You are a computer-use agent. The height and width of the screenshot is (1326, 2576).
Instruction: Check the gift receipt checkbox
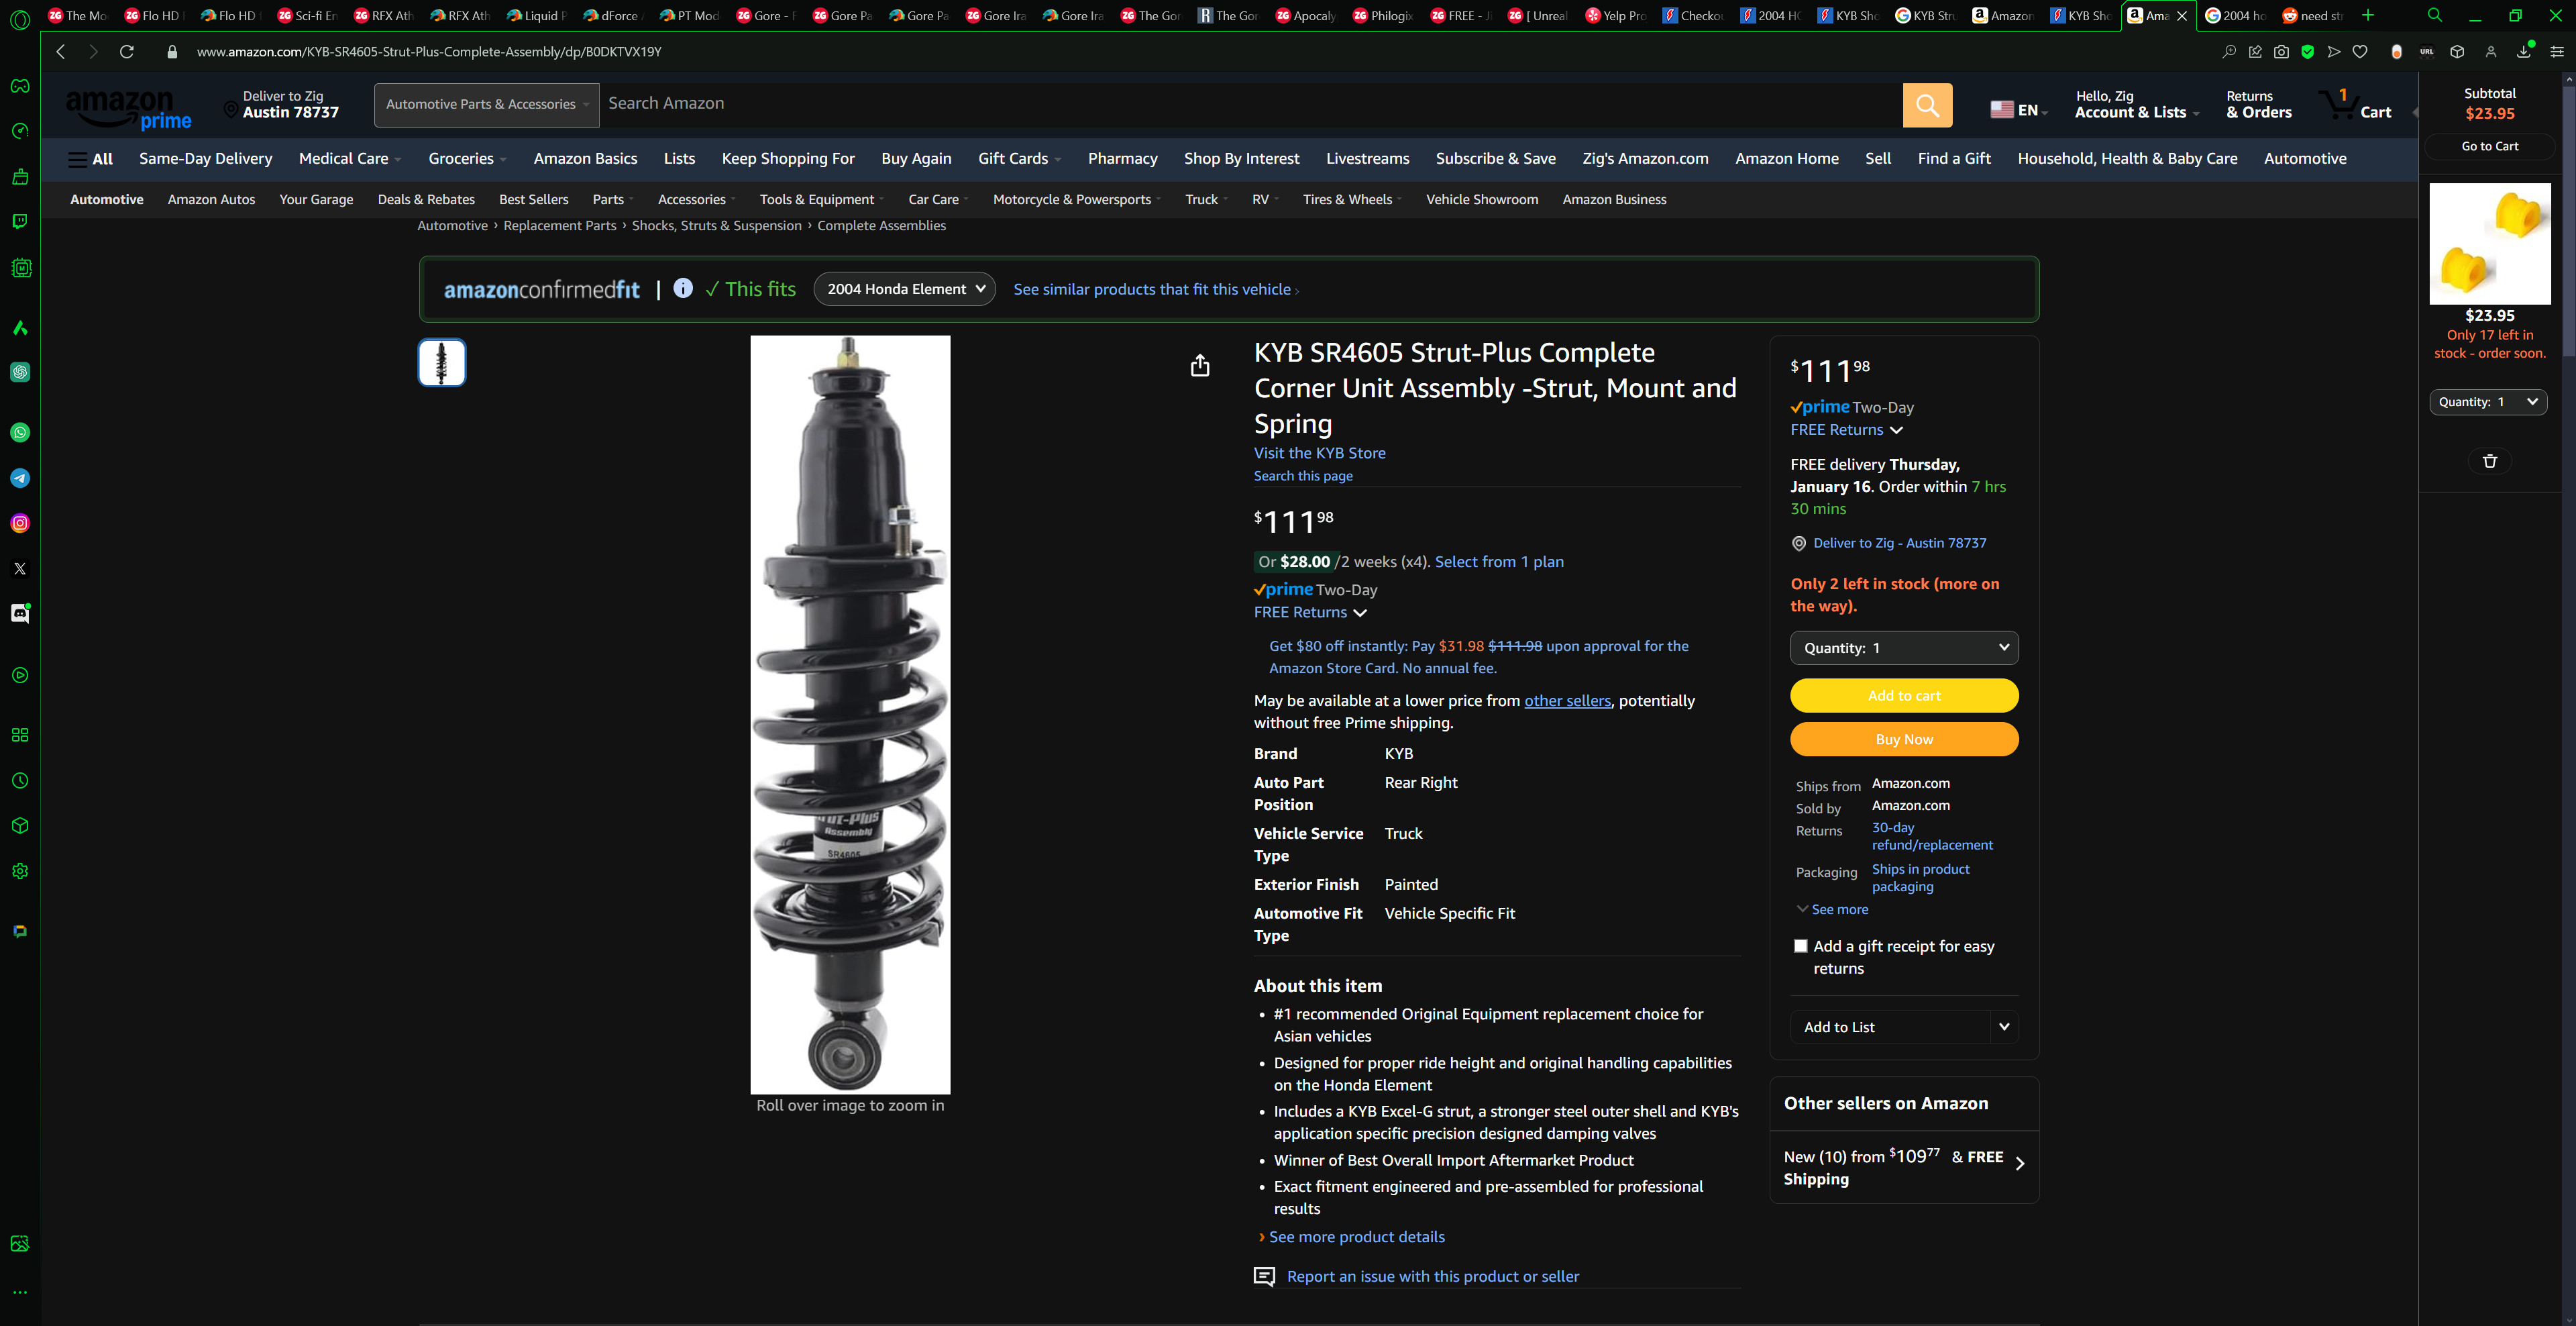(x=1800, y=946)
